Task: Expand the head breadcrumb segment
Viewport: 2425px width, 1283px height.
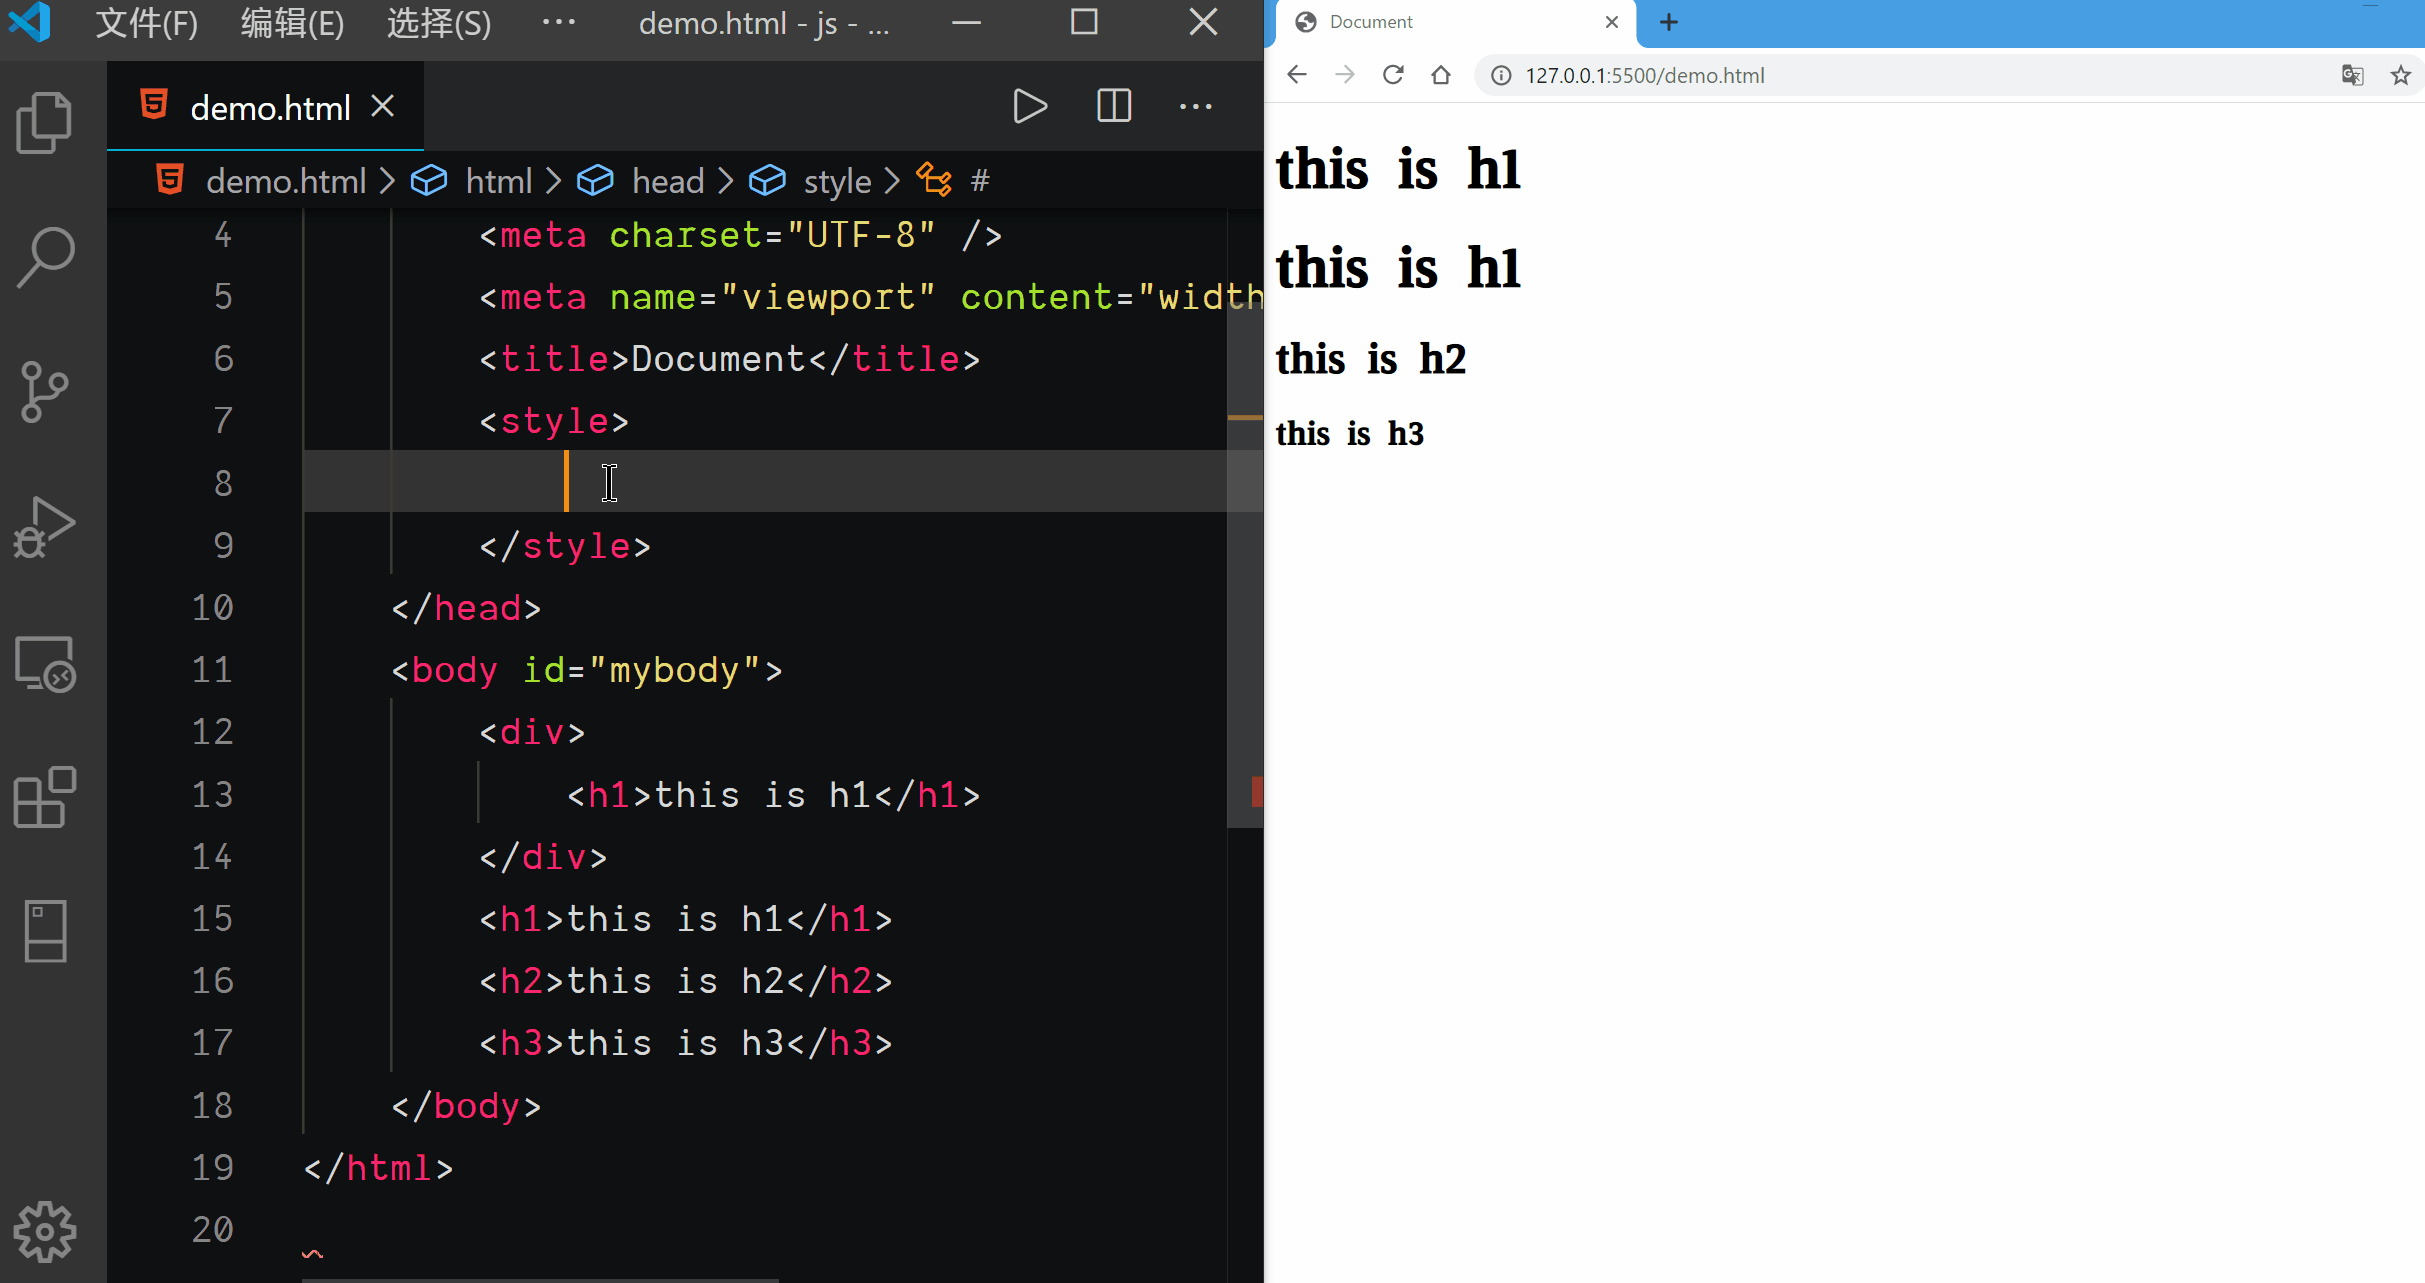Action: point(668,181)
